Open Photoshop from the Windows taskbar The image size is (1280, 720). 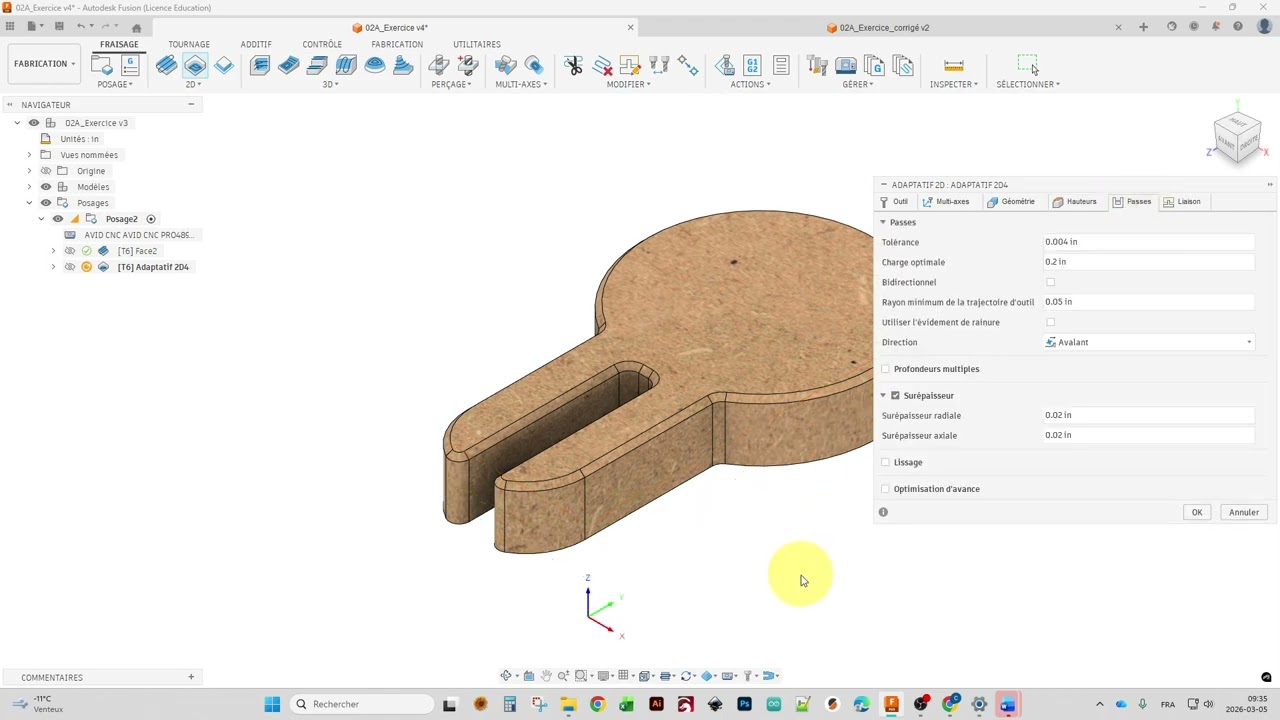744,704
